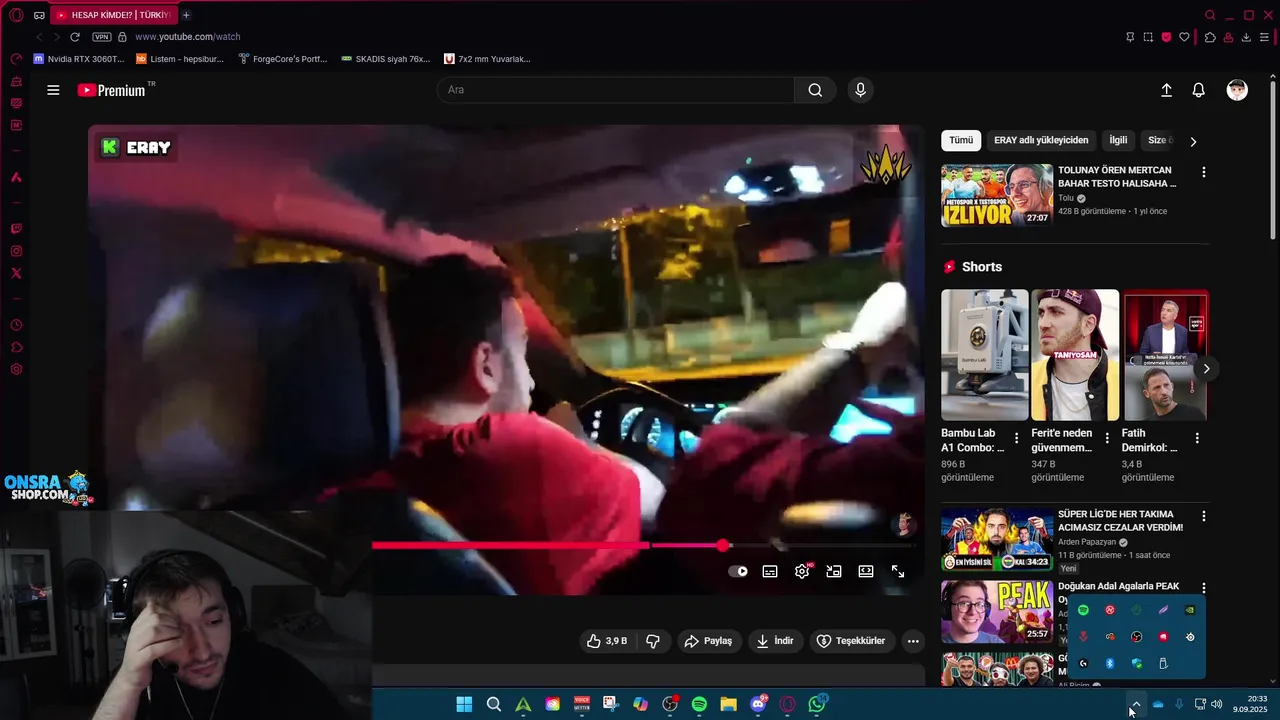The image size is (1280, 720).
Task: Switch to HESAP KİMDE!? browser tab
Action: coord(112,15)
